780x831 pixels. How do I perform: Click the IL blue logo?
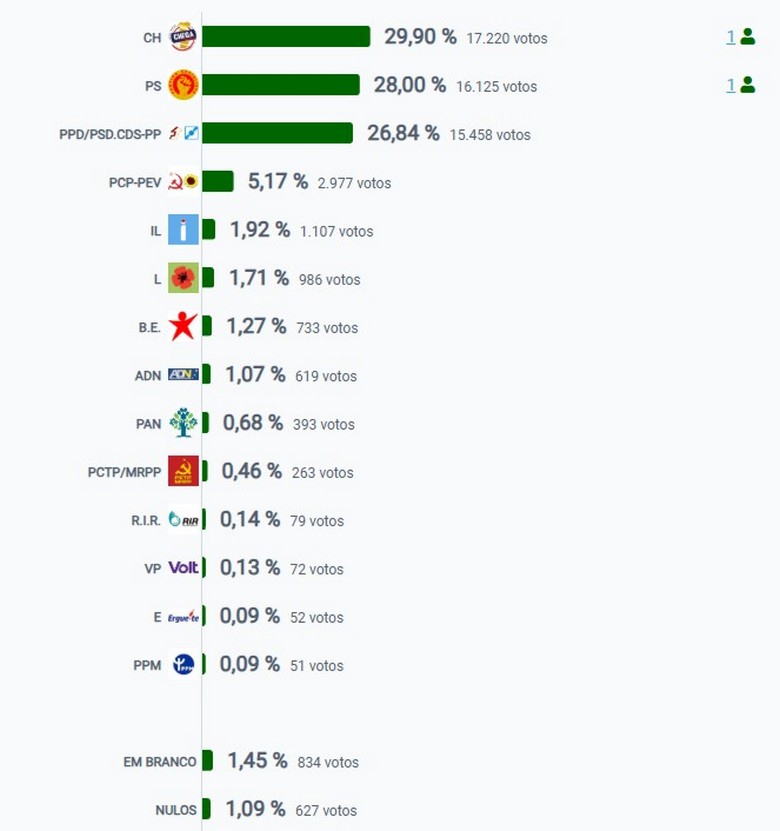click(183, 229)
